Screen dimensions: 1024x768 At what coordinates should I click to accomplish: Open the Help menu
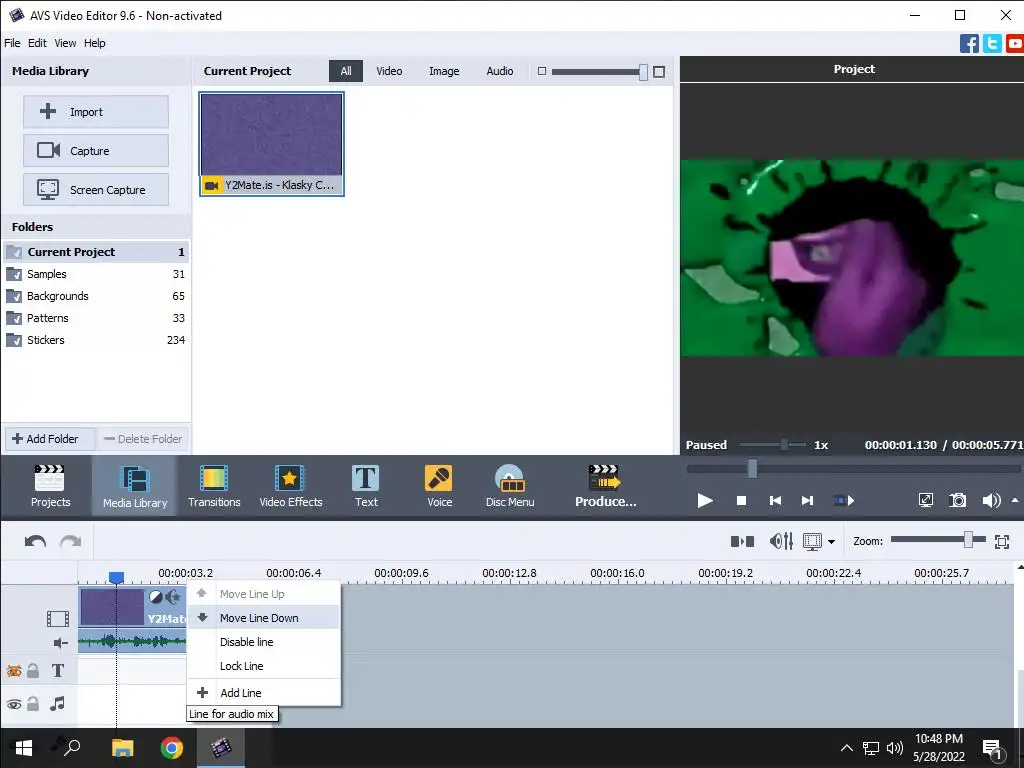coord(94,43)
